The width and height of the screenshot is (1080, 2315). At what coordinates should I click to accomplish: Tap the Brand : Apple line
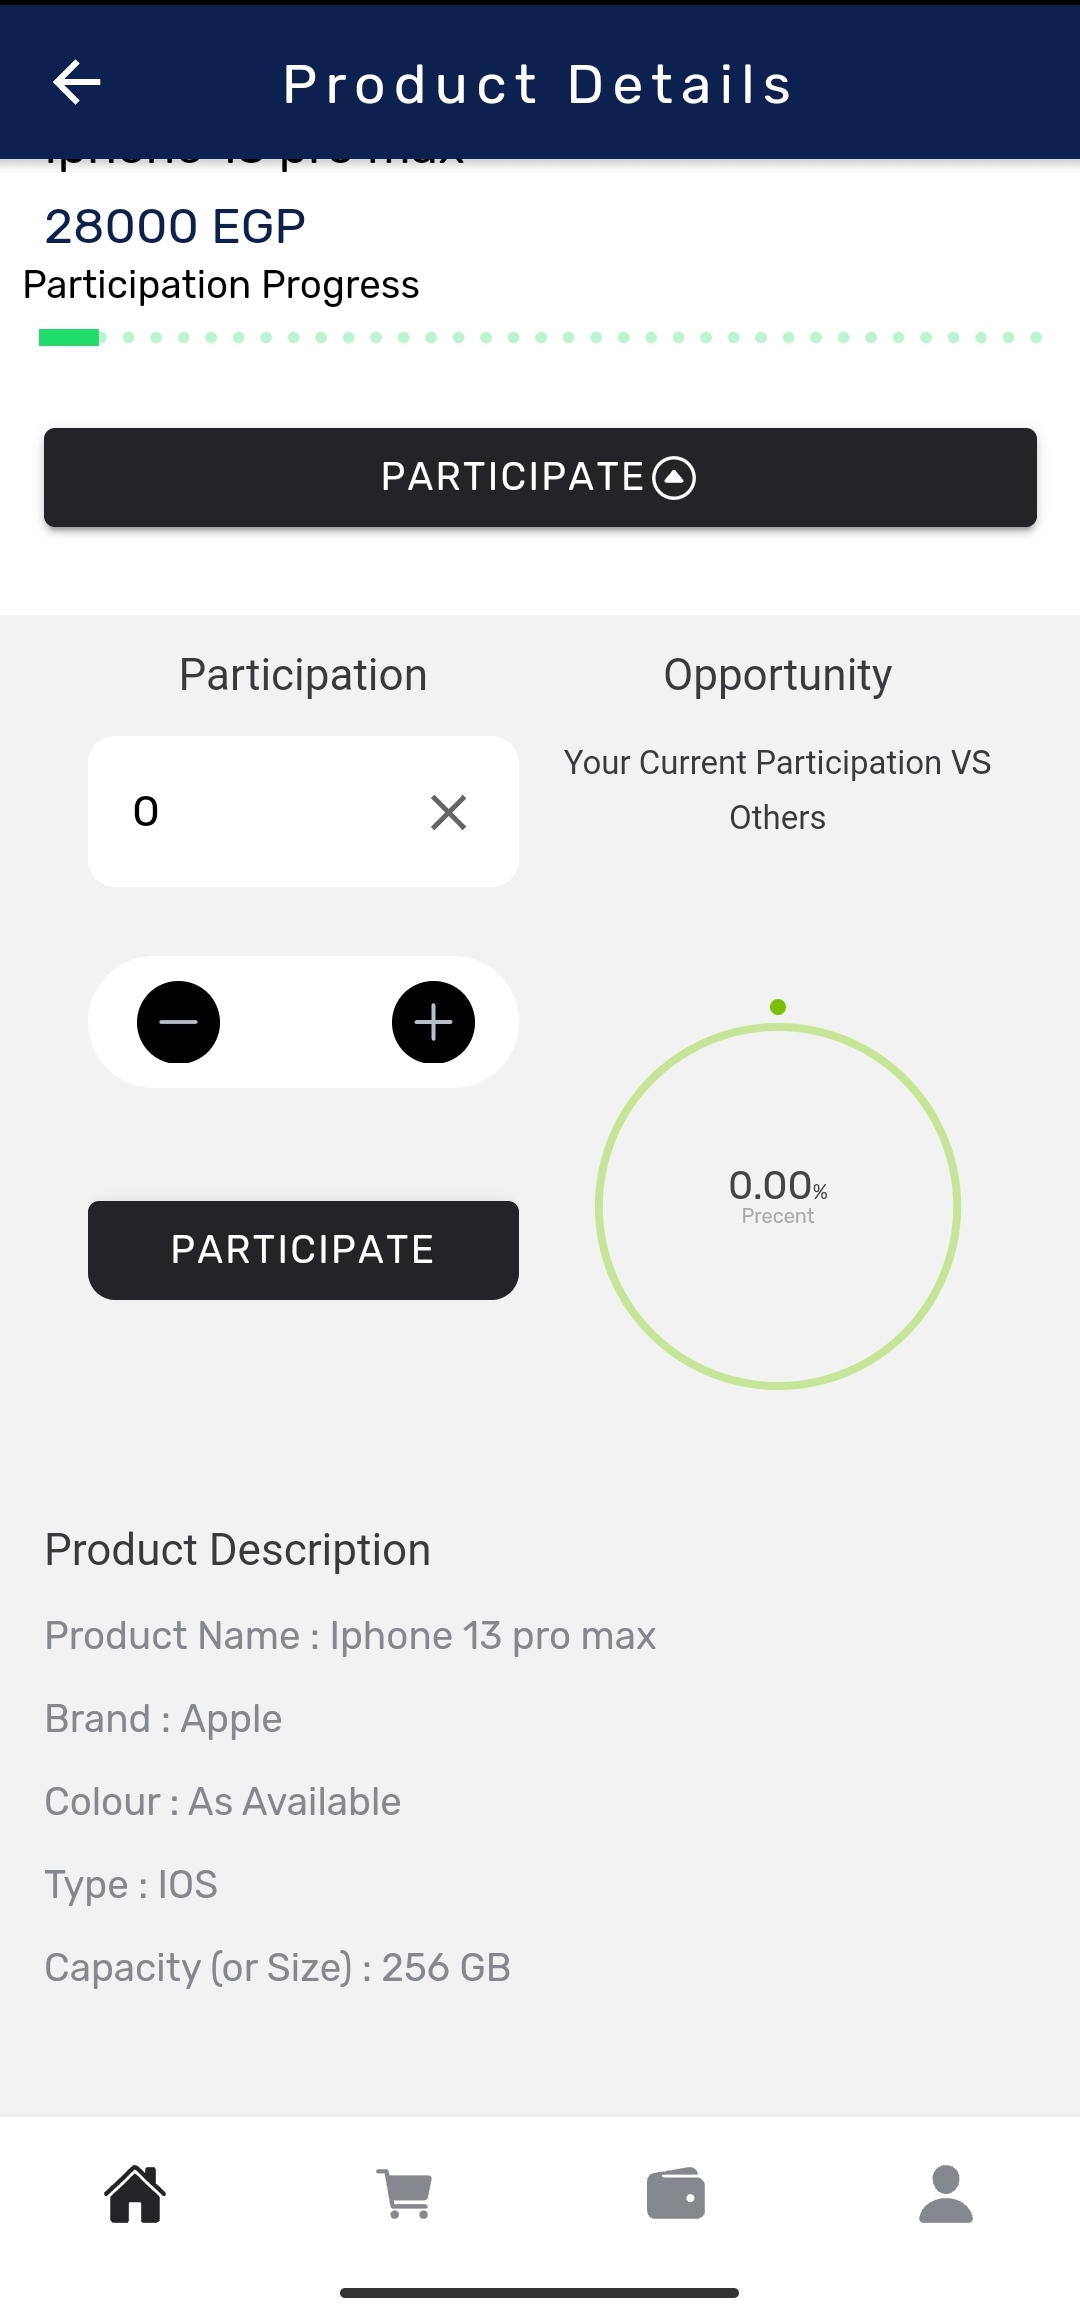(164, 1719)
